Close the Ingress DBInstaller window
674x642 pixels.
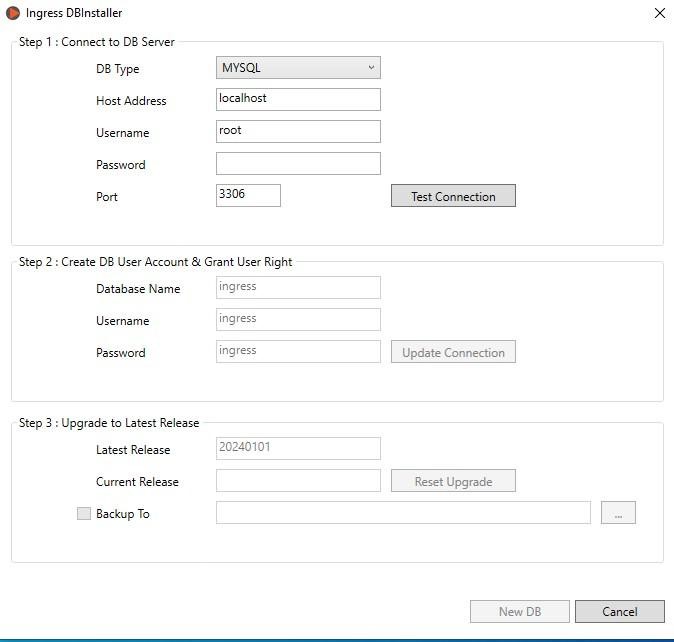pos(660,13)
